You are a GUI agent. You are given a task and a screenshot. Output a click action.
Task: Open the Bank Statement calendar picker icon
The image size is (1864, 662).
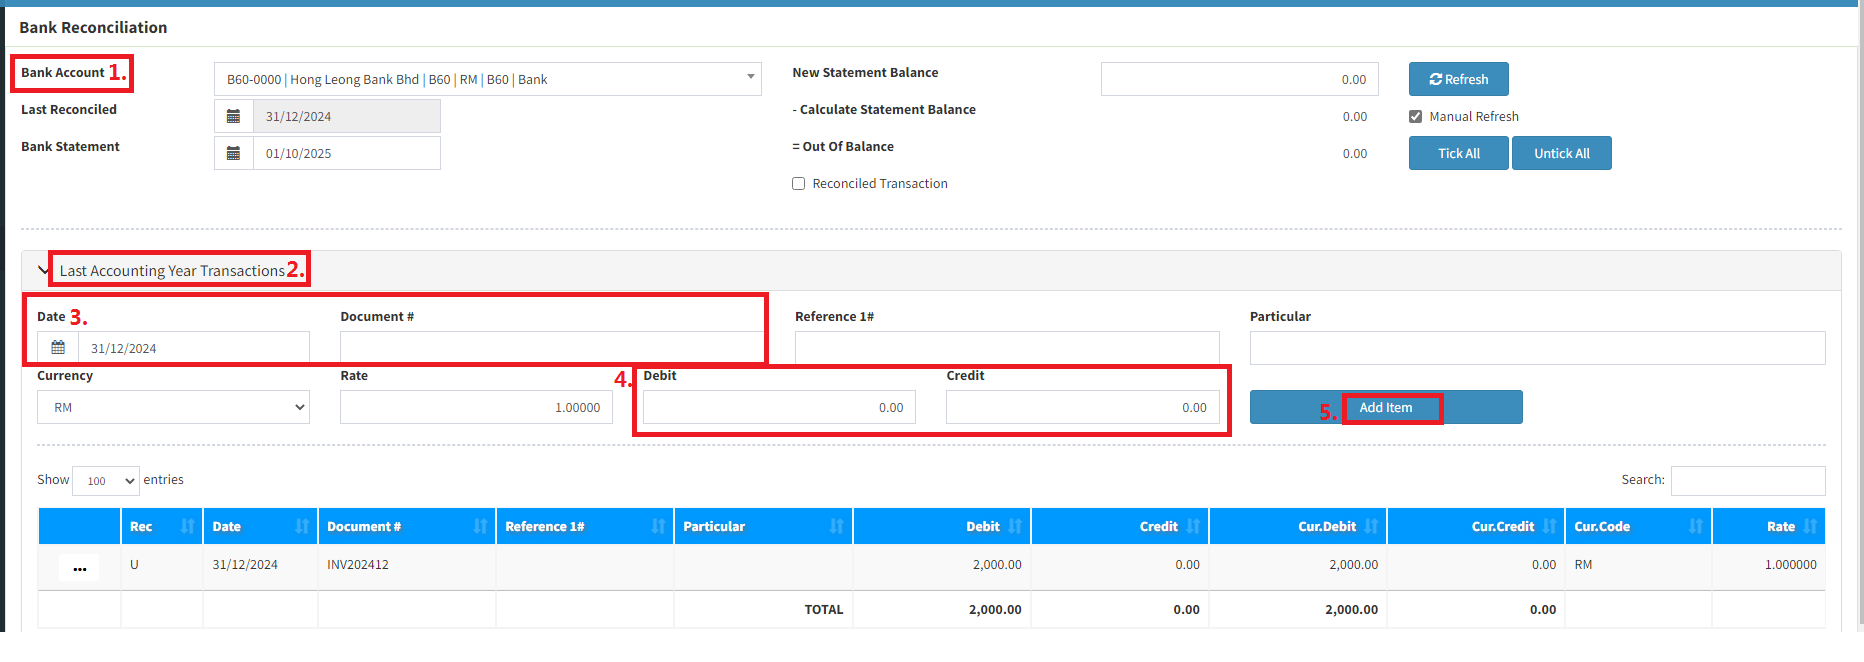pos(233,154)
